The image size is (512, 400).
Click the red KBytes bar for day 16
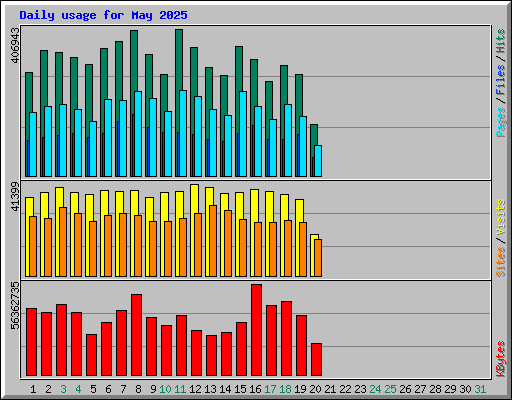pyautogui.click(x=256, y=330)
